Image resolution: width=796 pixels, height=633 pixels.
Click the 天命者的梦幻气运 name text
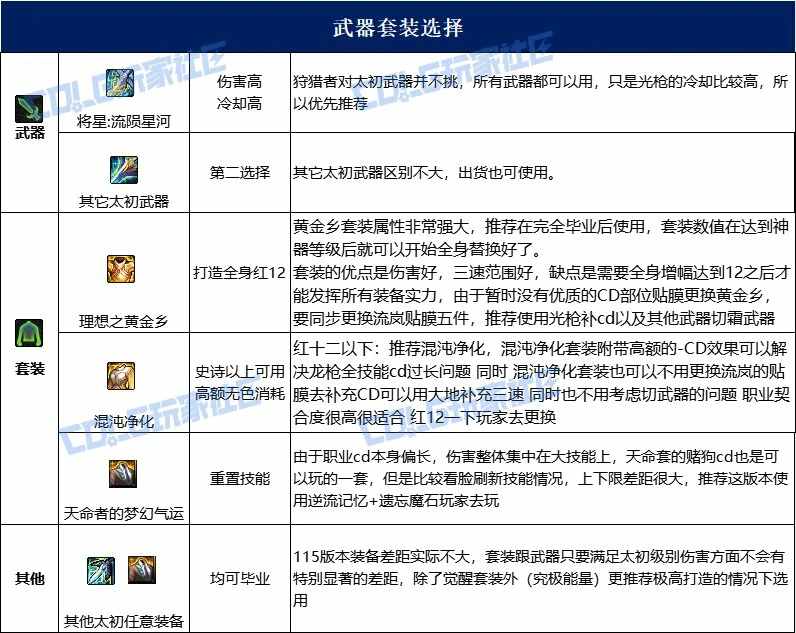click(124, 514)
